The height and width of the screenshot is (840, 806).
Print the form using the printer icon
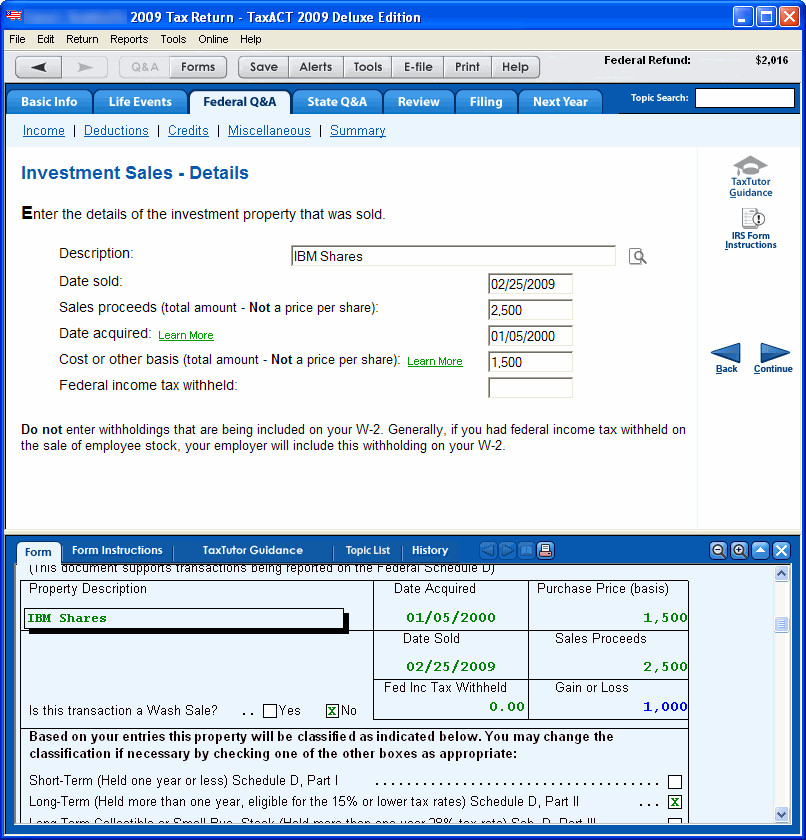[545, 551]
